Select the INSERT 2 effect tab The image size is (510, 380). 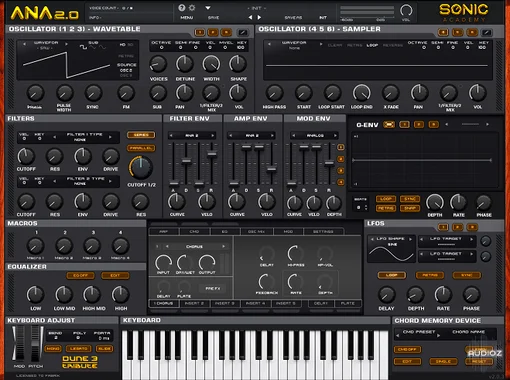pos(194,303)
